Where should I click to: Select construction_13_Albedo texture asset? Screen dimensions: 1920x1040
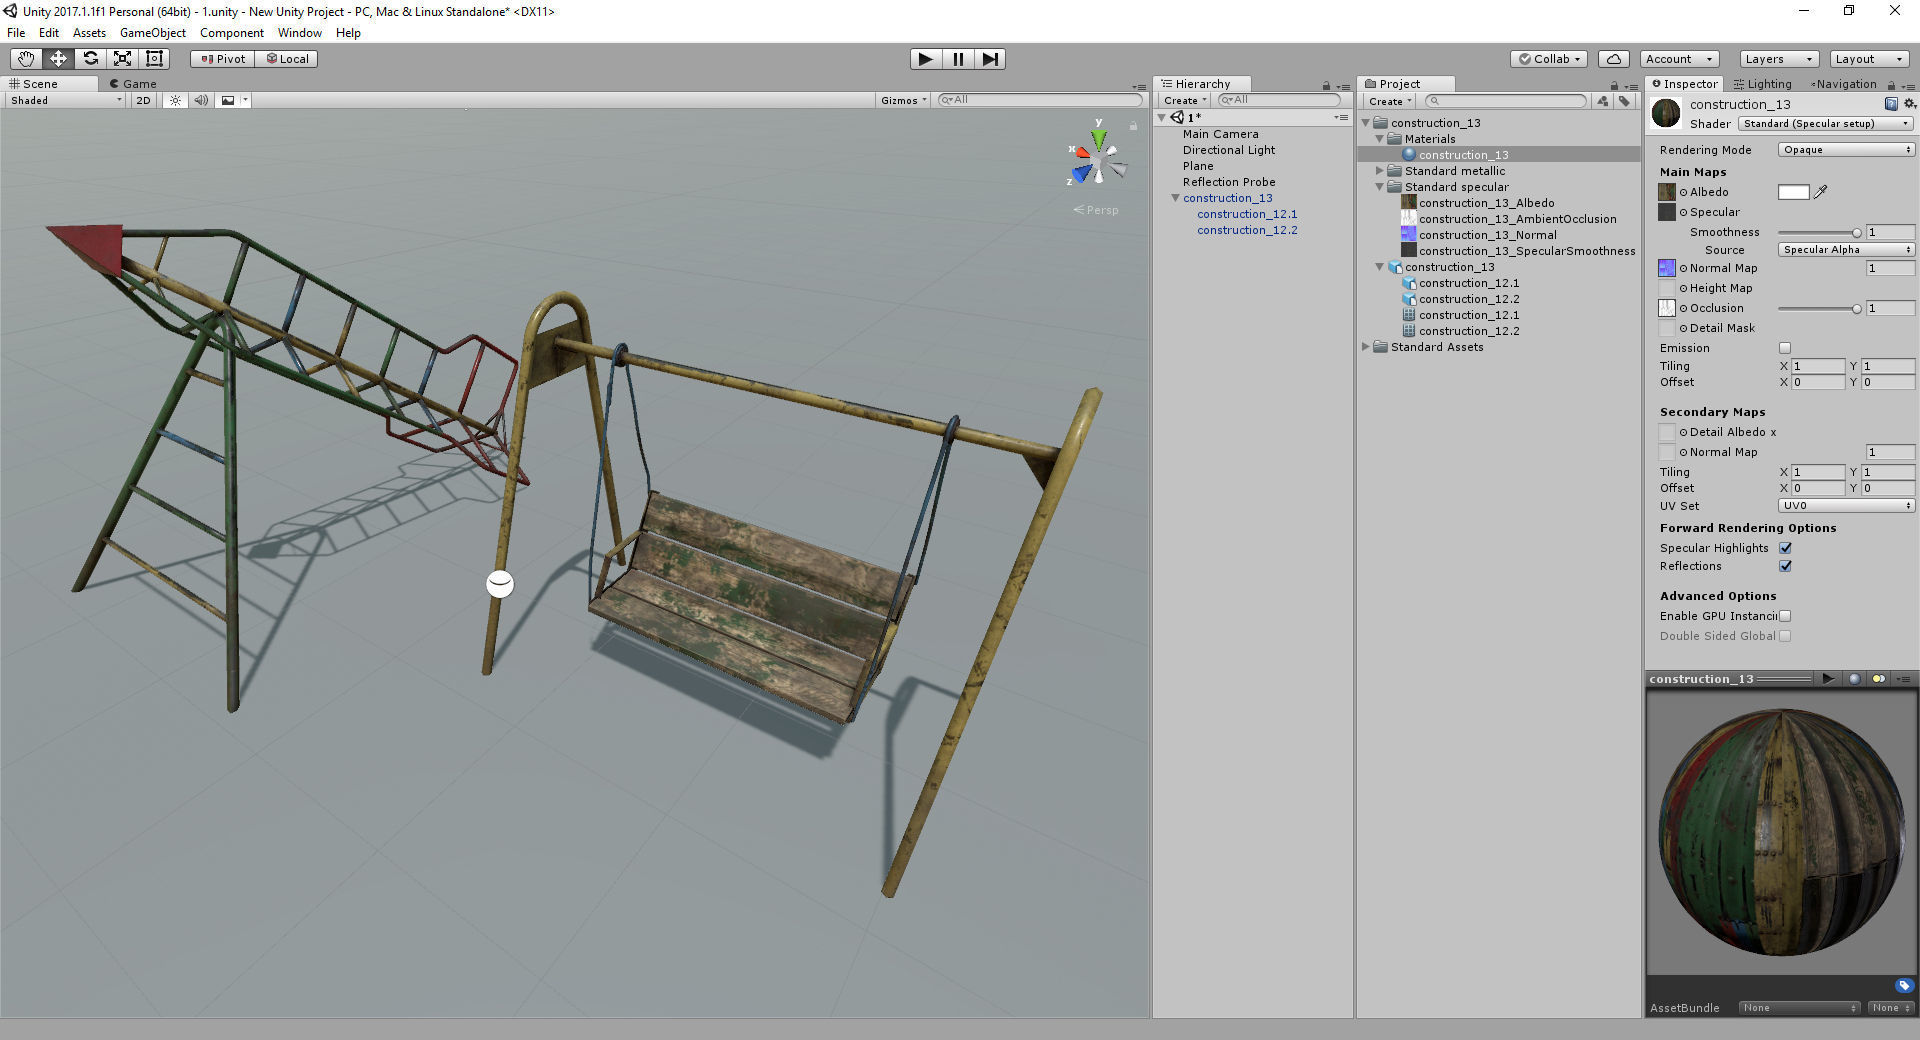coord(1486,203)
